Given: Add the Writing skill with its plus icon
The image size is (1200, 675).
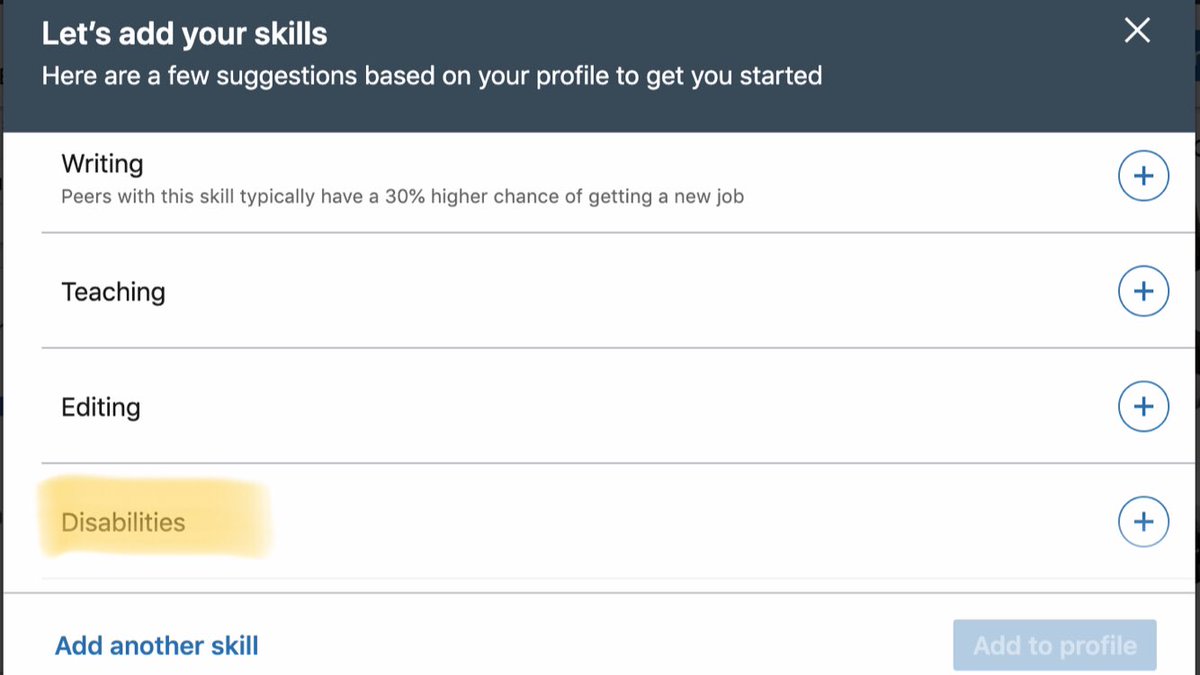Looking at the screenshot, I should coord(1143,177).
